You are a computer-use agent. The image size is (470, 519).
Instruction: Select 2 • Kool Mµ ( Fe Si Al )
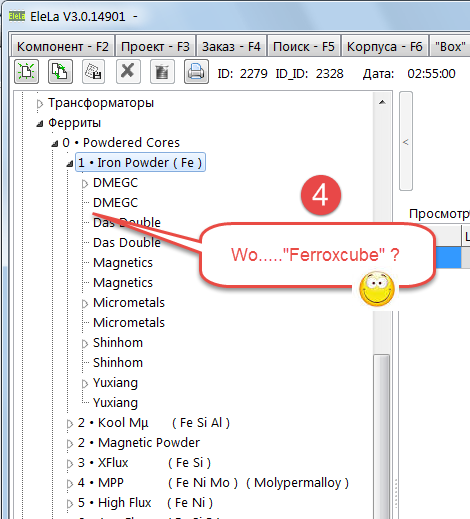click(154, 423)
